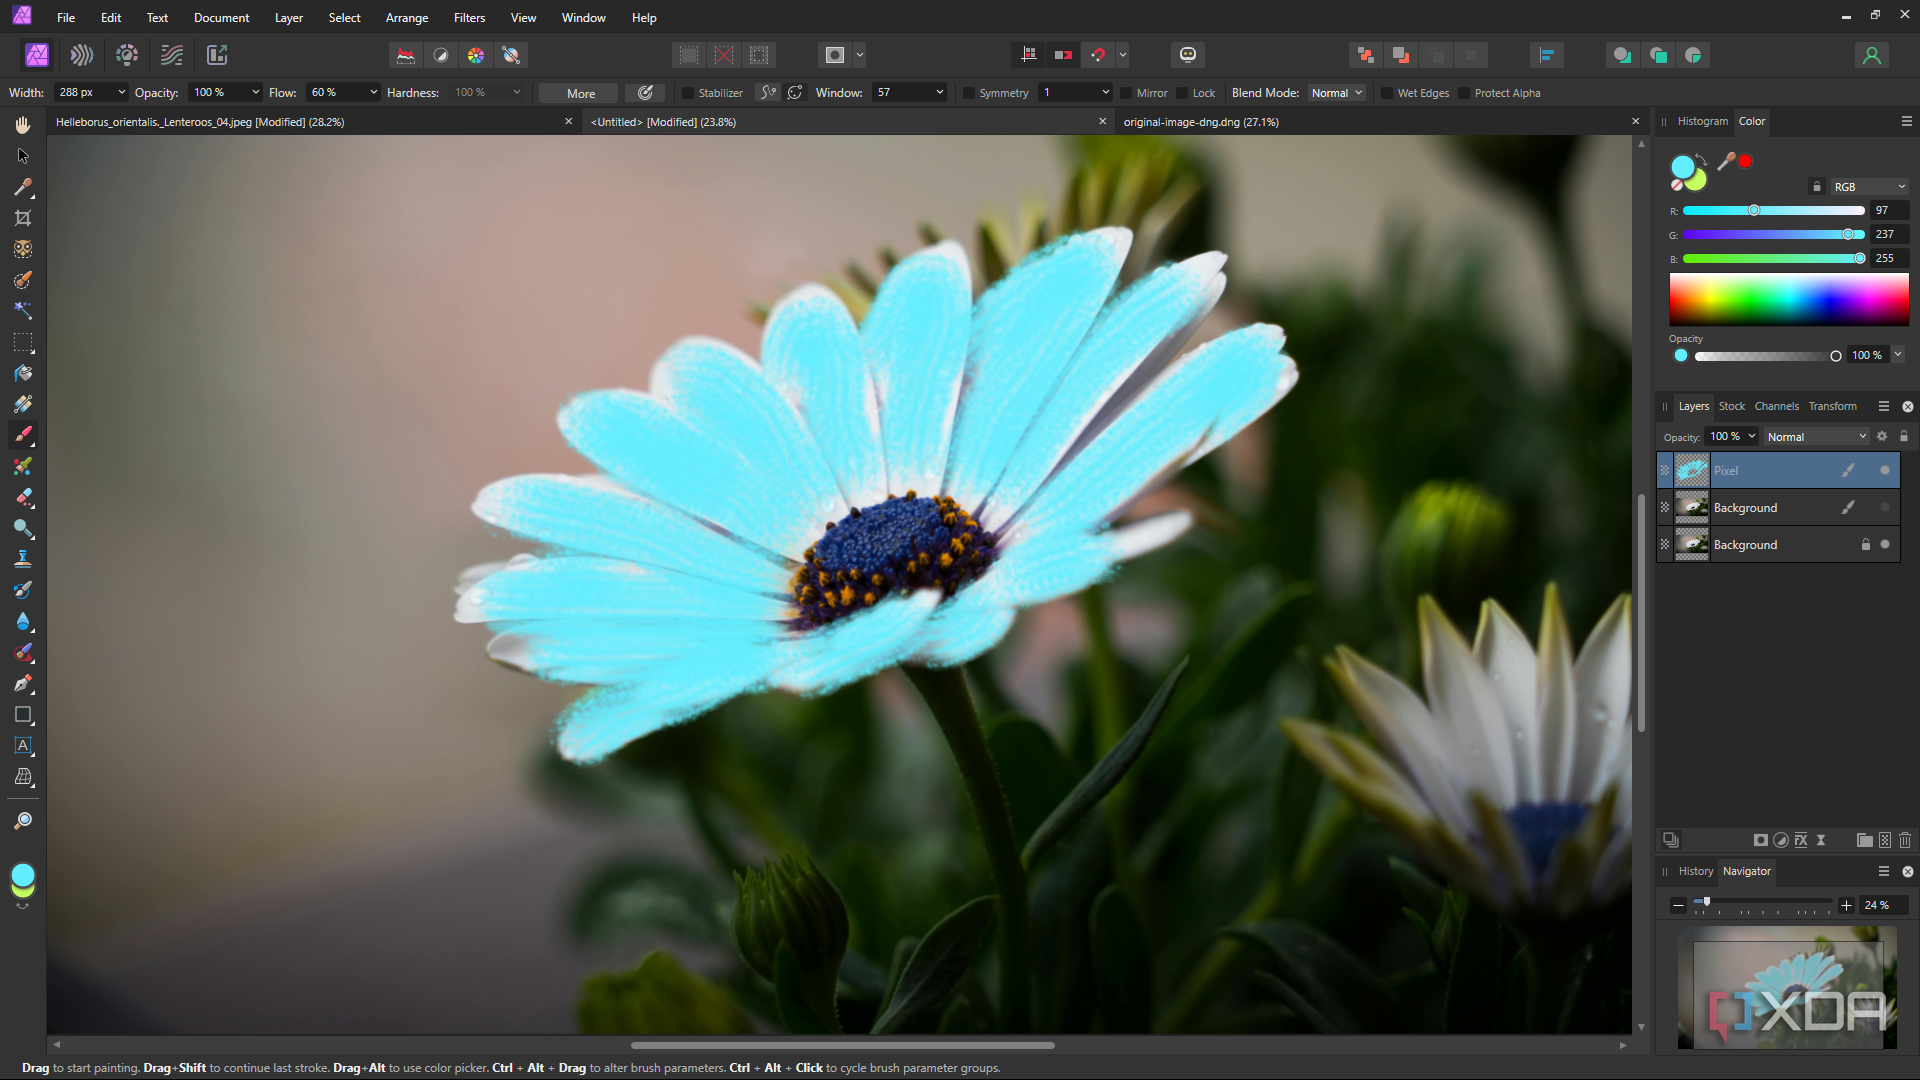The height and width of the screenshot is (1080, 1920).
Task: Enable the Stabilizer checkbox
Action: (x=688, y=93)
